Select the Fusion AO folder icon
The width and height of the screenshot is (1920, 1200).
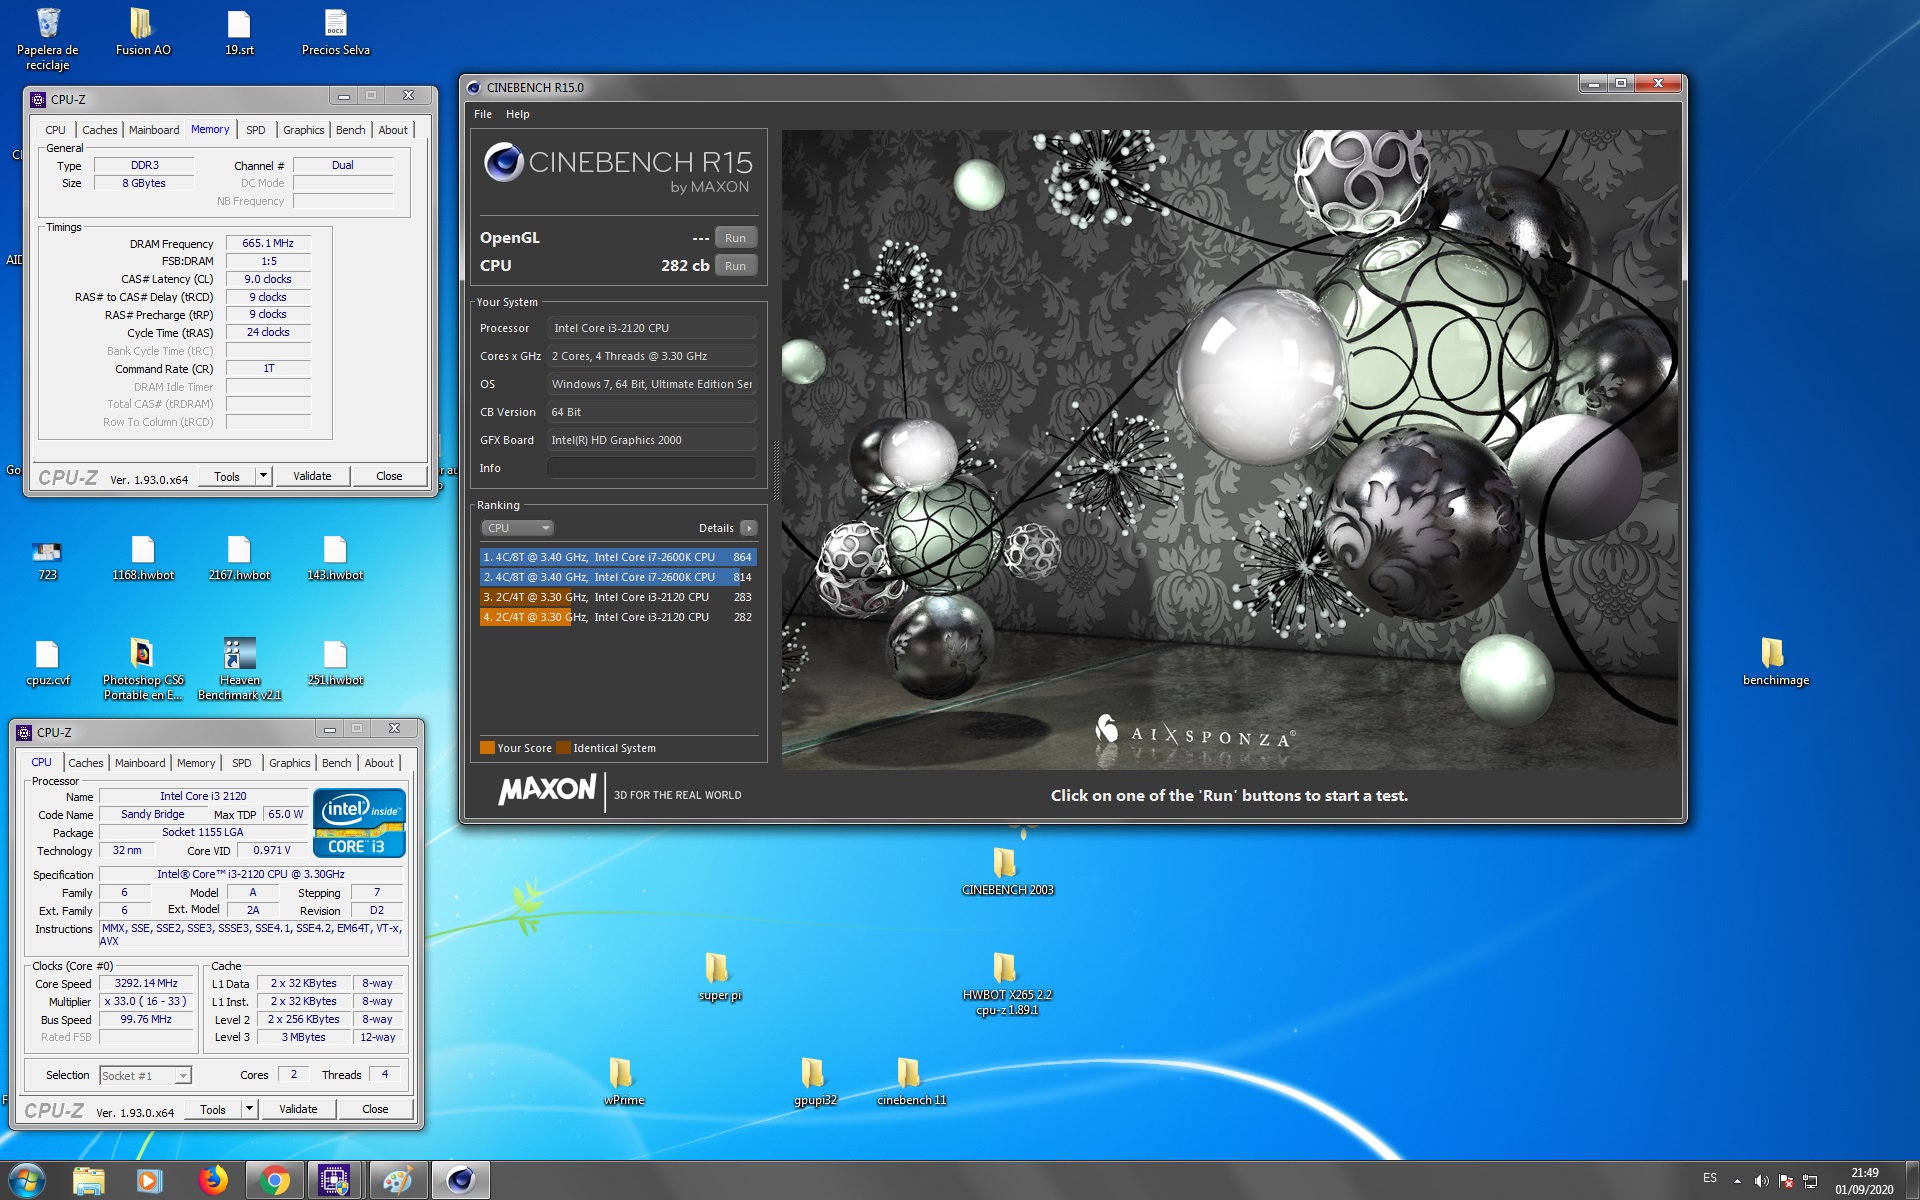[x=143, y=32]
